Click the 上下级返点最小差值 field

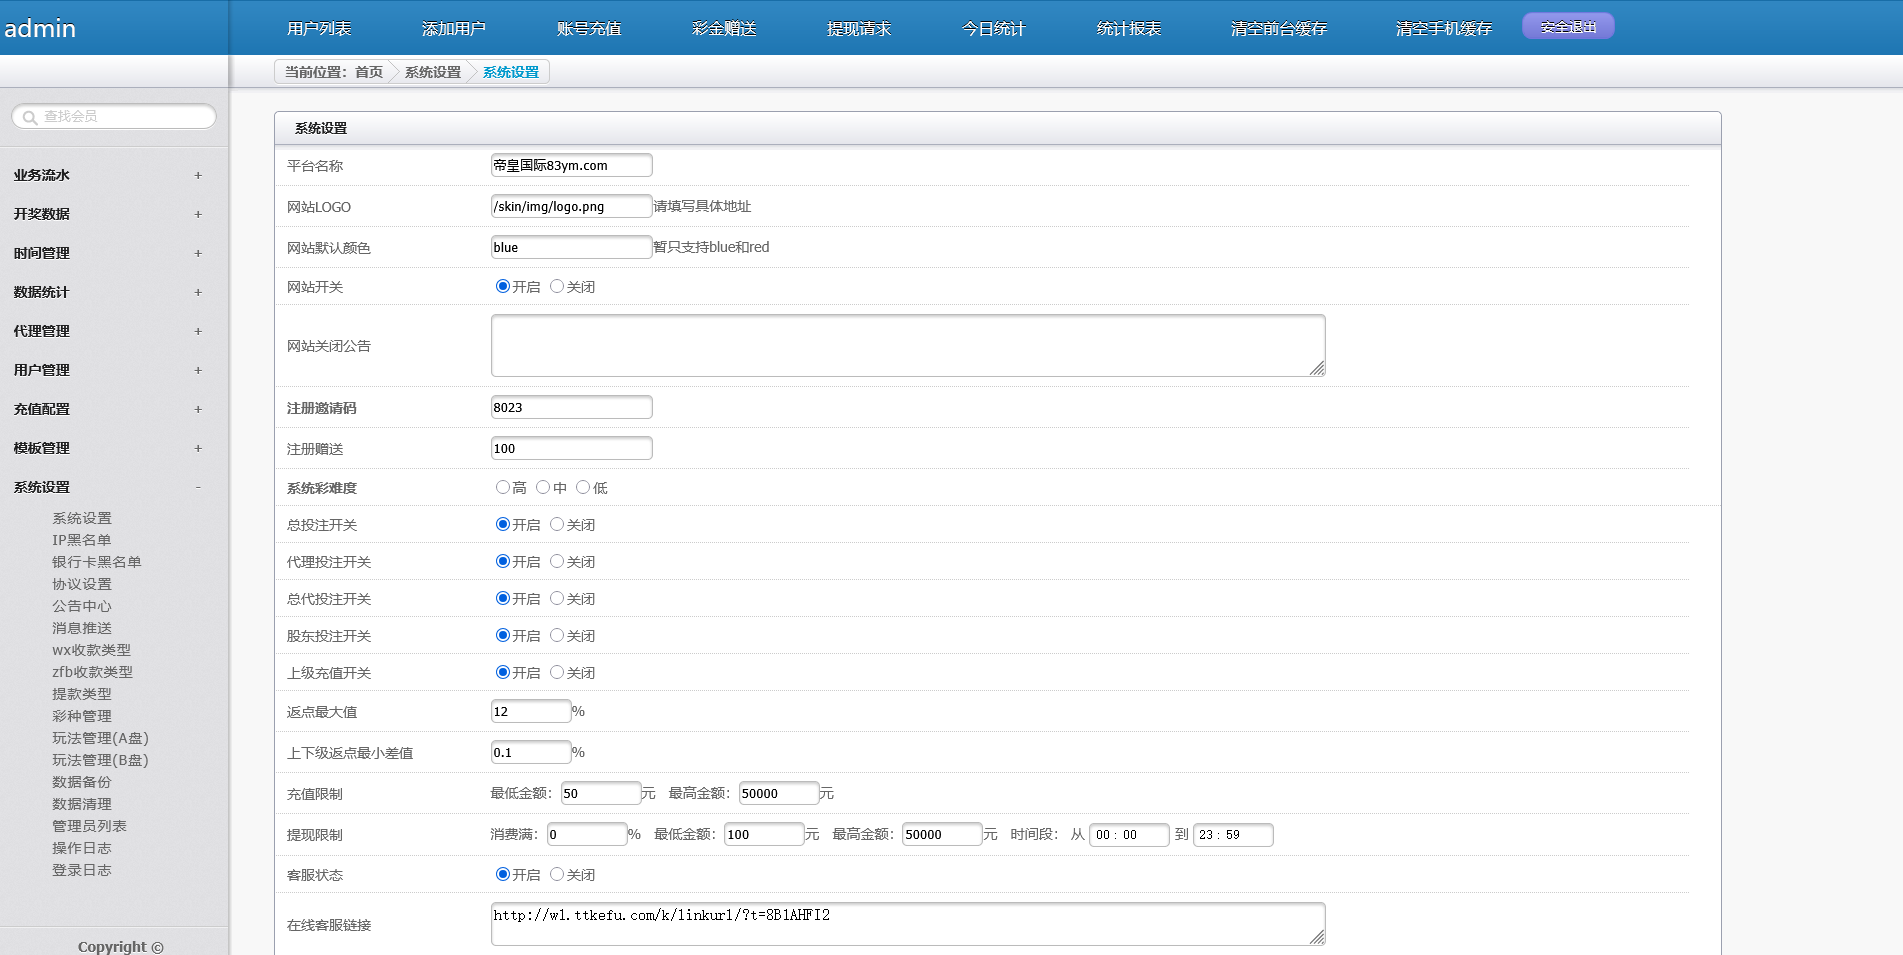[531, 752]
